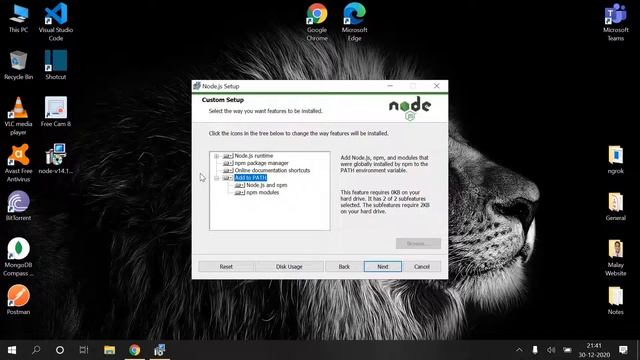Screen dimensions: 640x360
Task: Open This PC desktop icon
Action: pyautogui.click(x=18, y=18)
